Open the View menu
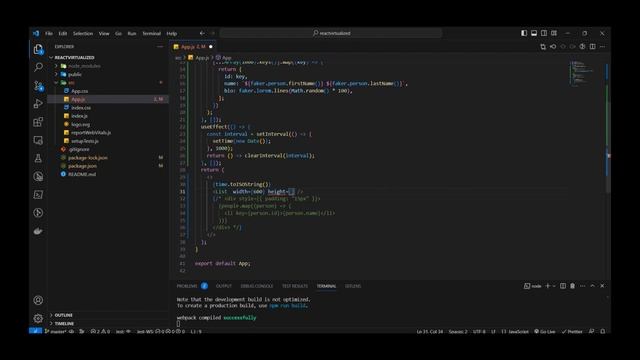640x360 pixels. click(x=104, y=33)
